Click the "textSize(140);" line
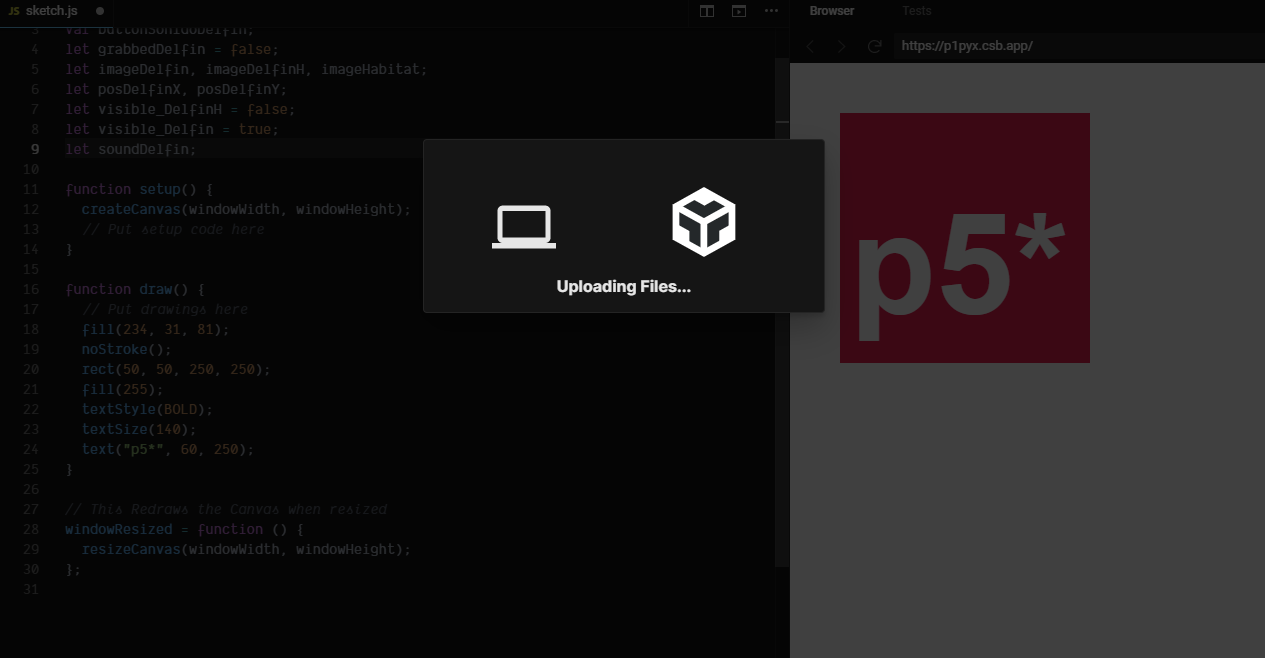Screen dimensions: 1265x658 coord(139,429)
